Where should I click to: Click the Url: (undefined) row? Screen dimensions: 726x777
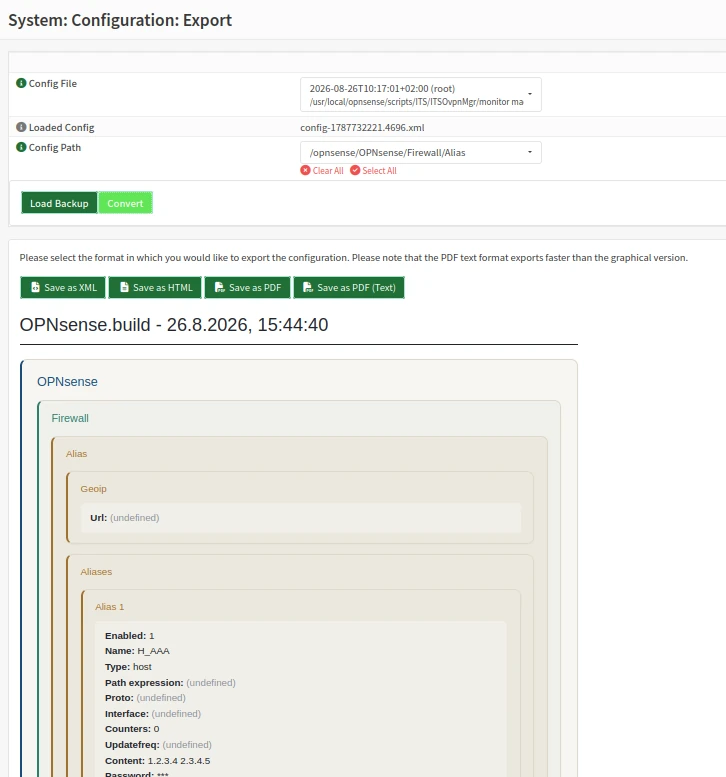[x=125, y=518]
